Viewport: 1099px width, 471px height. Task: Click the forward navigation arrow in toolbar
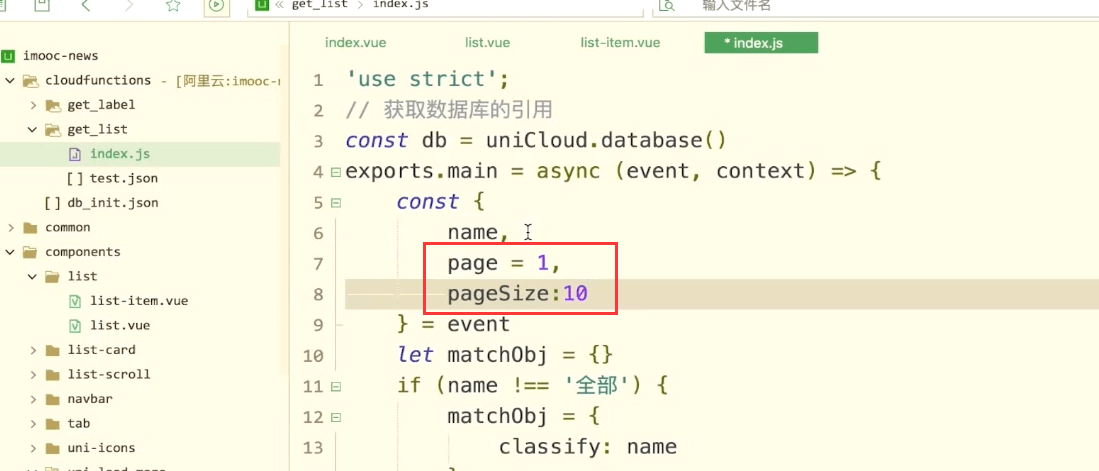tap(128, 6)
